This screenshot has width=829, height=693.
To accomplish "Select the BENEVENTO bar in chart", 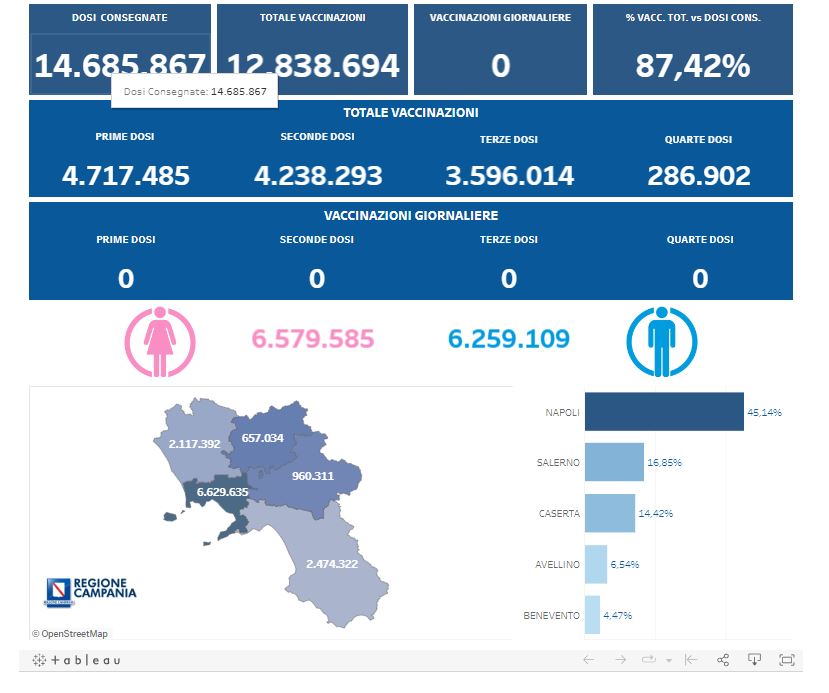I will click(x=592, y=615).
